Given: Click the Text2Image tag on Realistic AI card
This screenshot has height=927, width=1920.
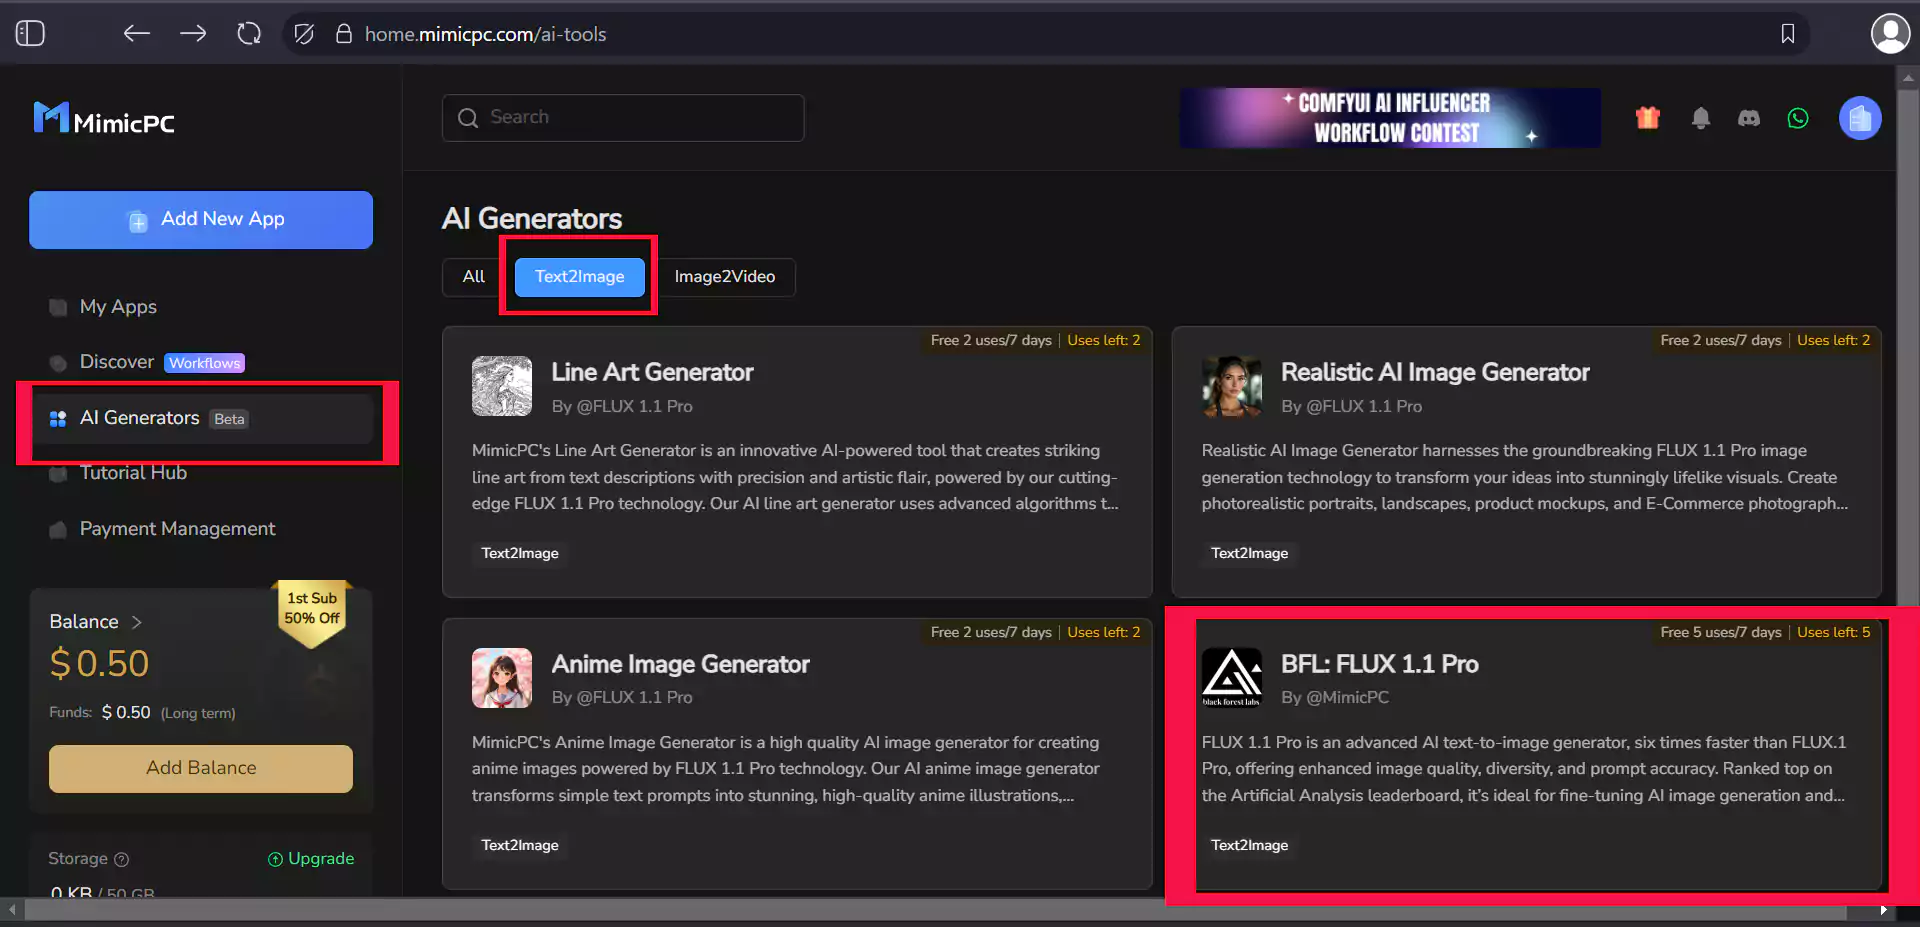Looking at the screenshot, I should click(1249, 553).
